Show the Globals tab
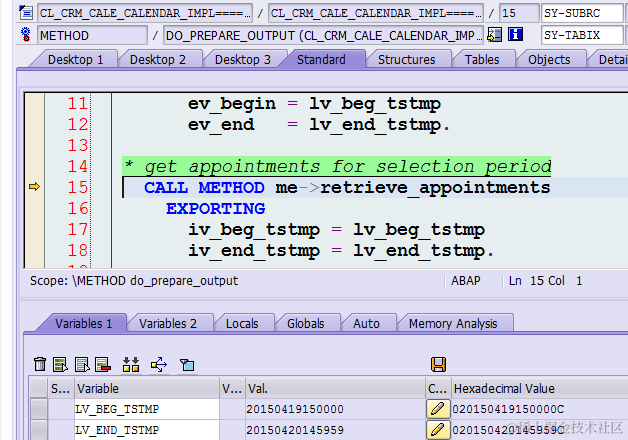 tap(306, 323)
